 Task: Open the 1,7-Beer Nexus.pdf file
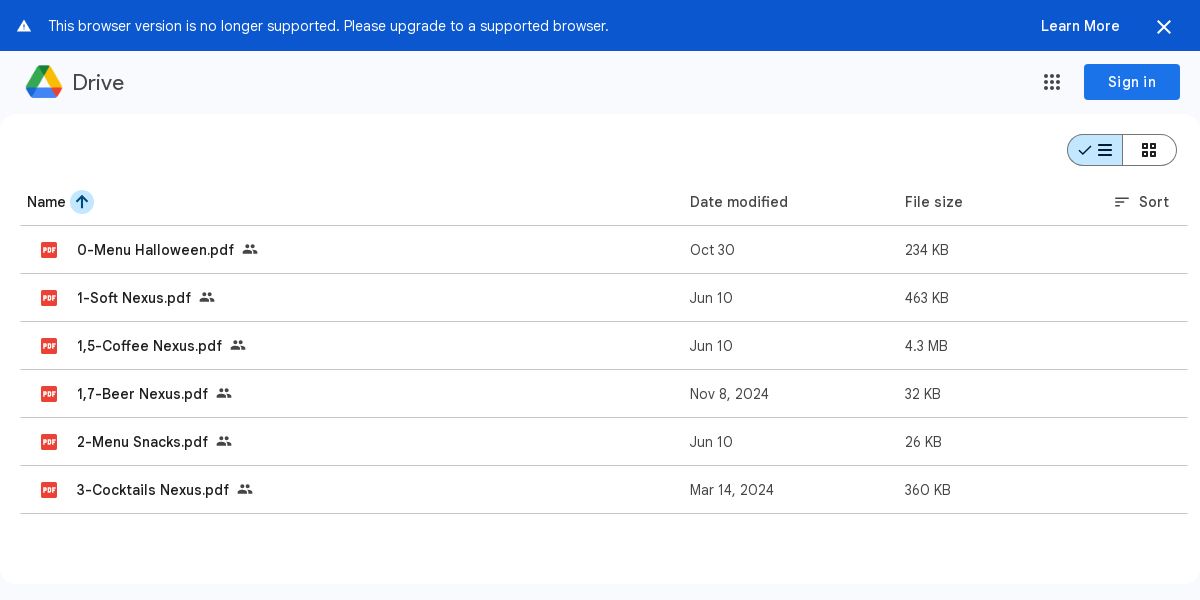[142, 394]
